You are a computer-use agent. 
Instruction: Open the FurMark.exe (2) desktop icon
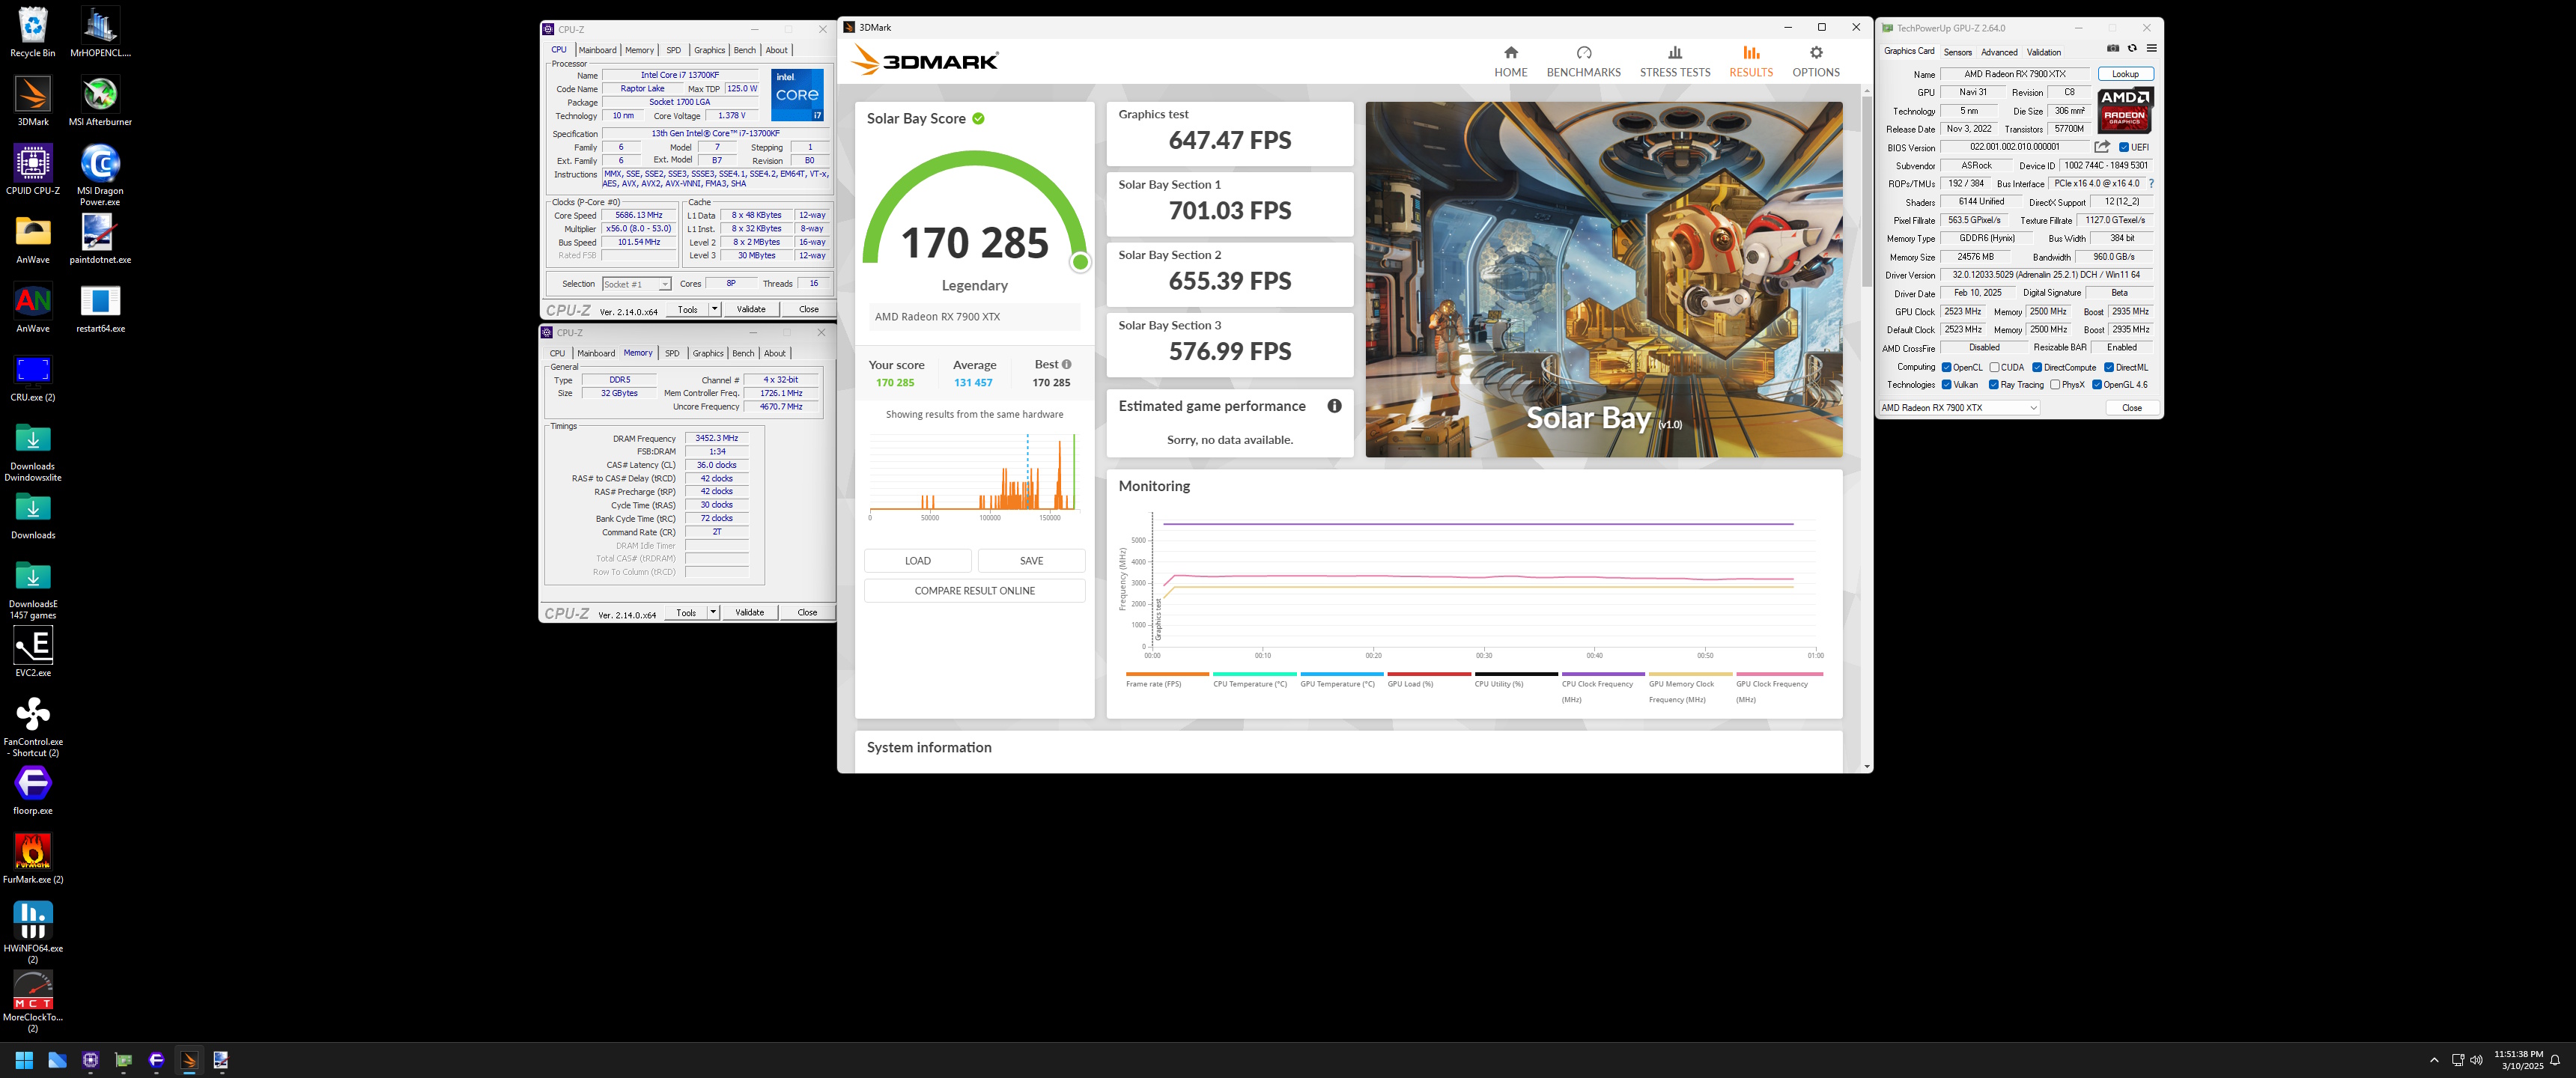click(33, 859)
